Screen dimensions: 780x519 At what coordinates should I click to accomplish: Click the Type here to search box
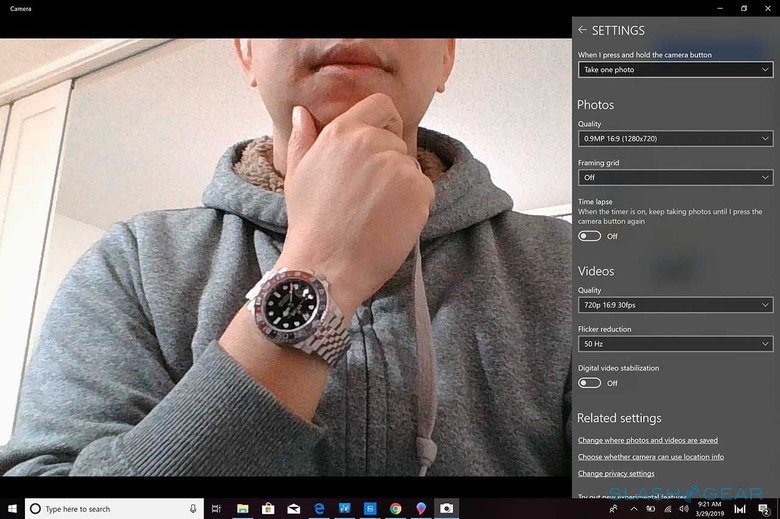(114, 509)
